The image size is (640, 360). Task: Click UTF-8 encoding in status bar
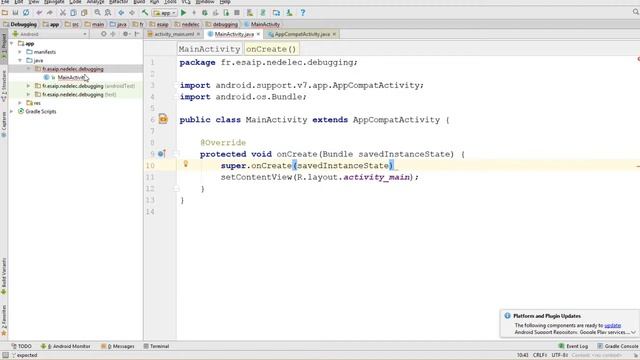559,355
